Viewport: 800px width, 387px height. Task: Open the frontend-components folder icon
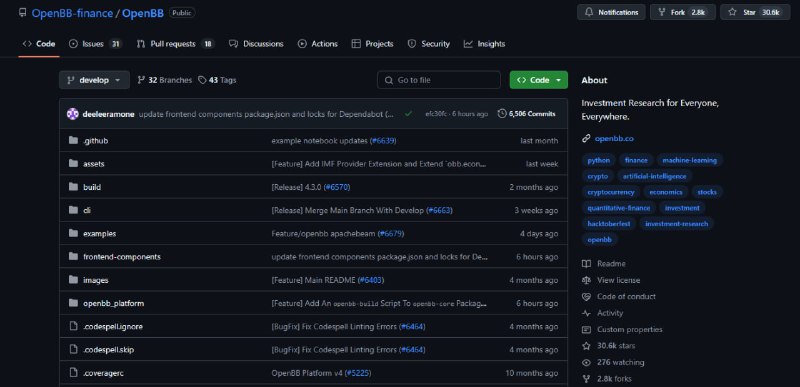coord(73,256)
